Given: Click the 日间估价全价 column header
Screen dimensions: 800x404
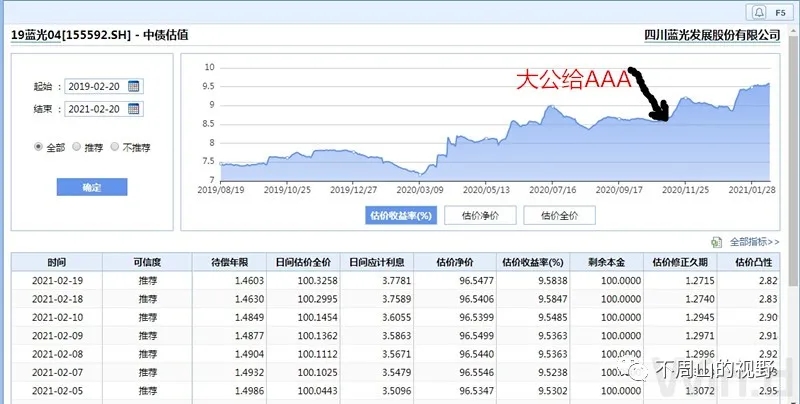Looking at the screenshot, I should coord(303,262).
